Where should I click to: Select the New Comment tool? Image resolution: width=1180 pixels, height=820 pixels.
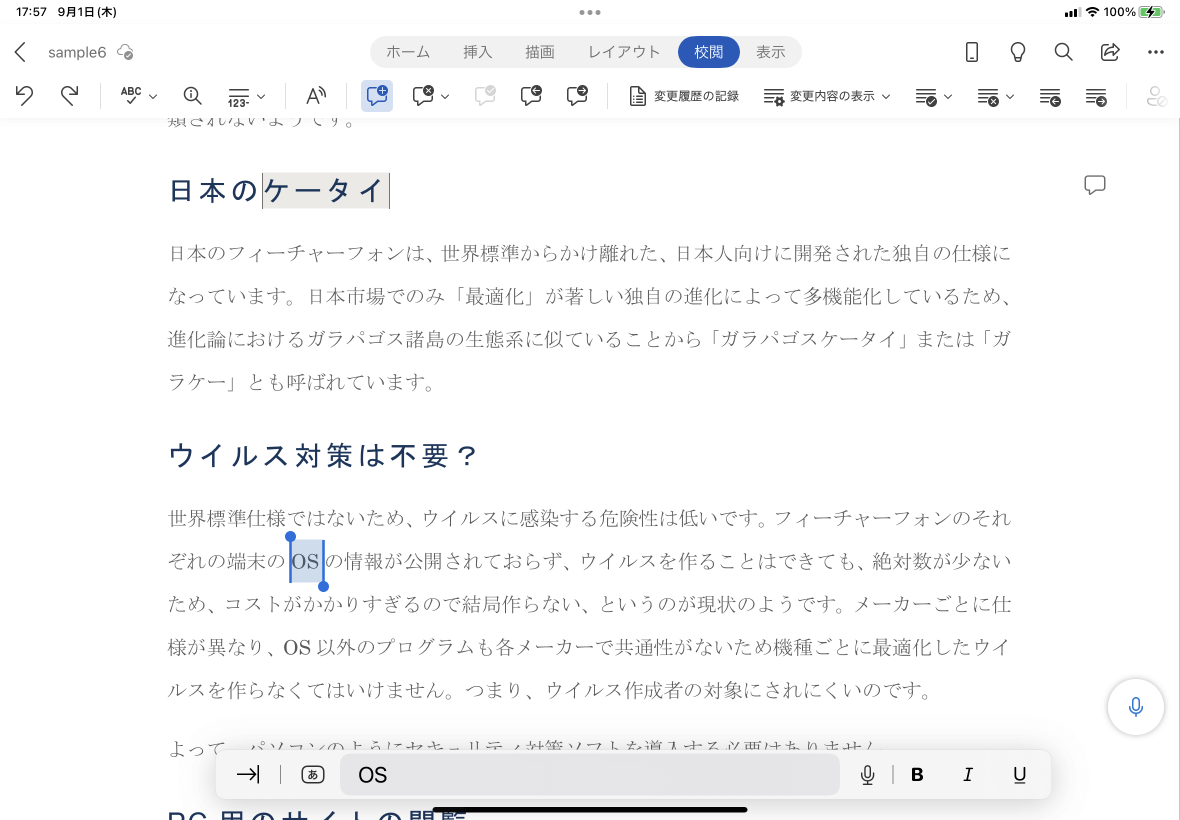(x=377, y=96)
